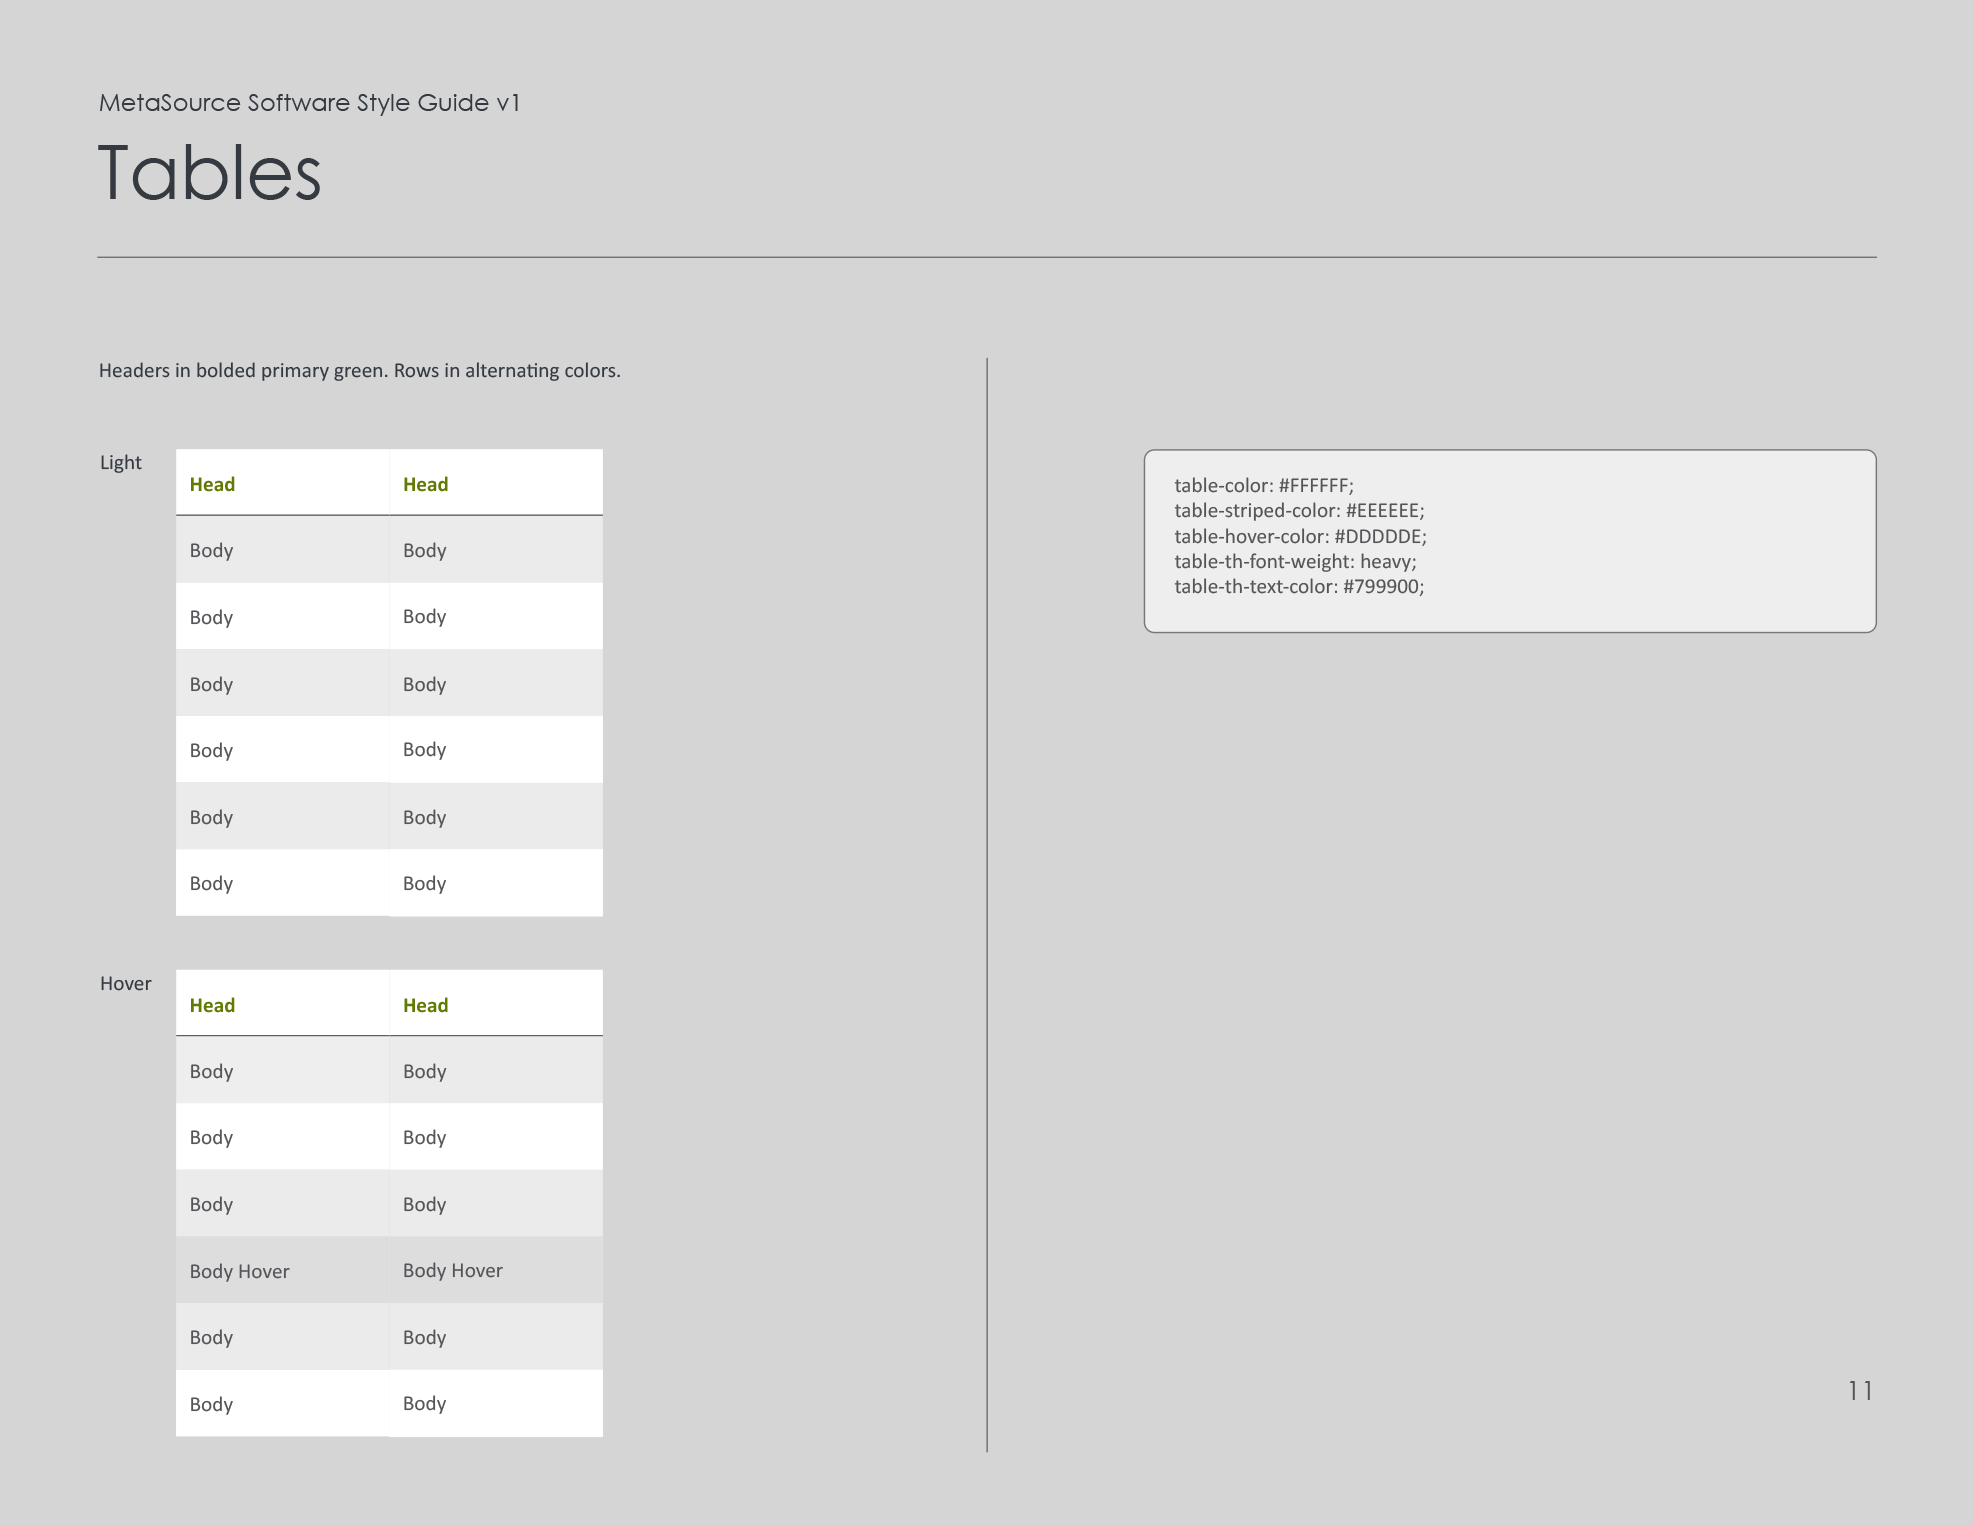The image size is (1973, 1525).
Task: Click the headers description text above the tables
Action: point(359,369)
